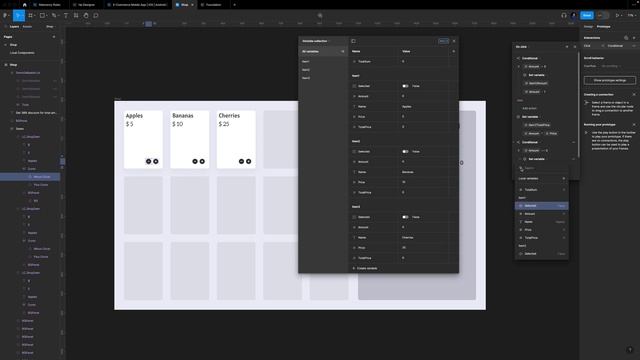Click the Share button
Screen dimensions: 640x360
pyautogui.click(x=587, y=16)
